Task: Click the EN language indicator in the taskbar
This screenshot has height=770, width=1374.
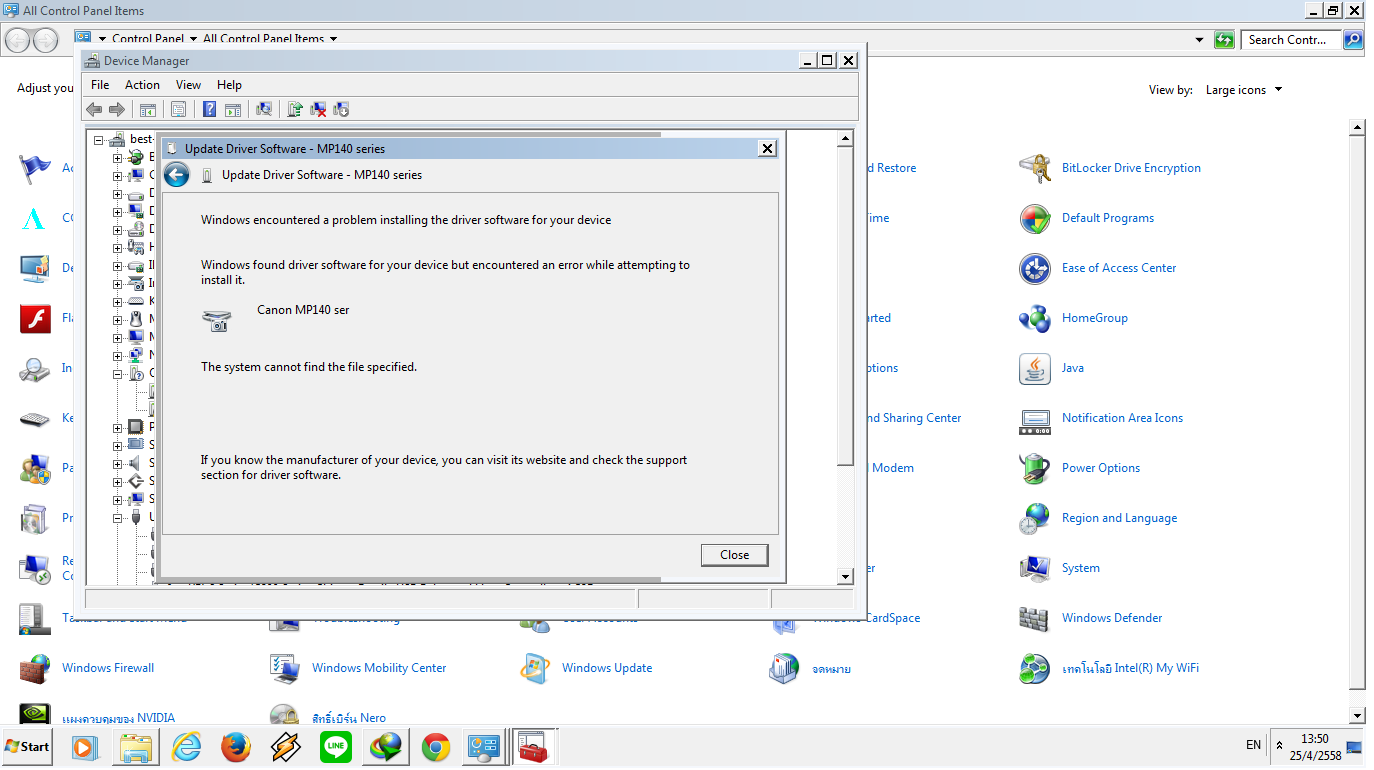Action: 1253,745
